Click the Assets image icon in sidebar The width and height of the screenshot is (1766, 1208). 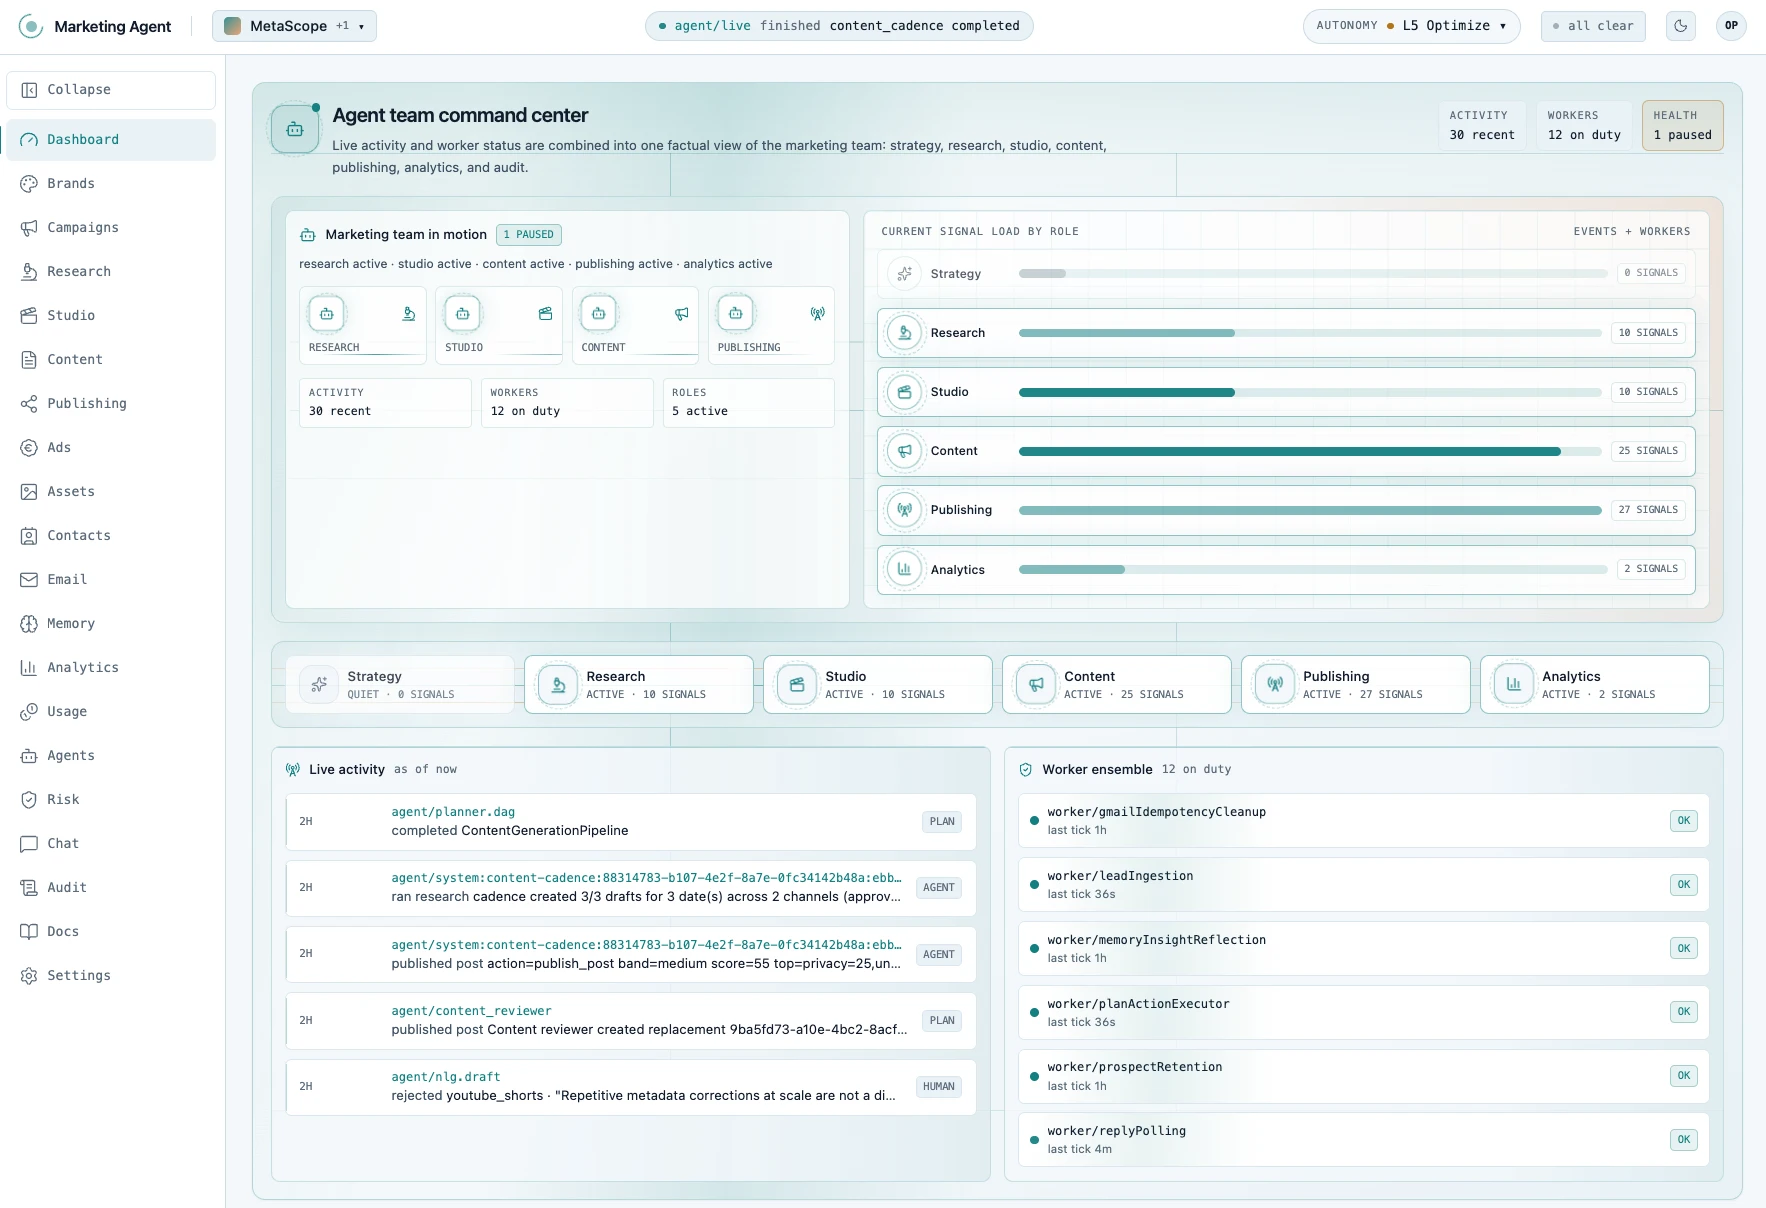pyautogui.click(x=29, y=492)
